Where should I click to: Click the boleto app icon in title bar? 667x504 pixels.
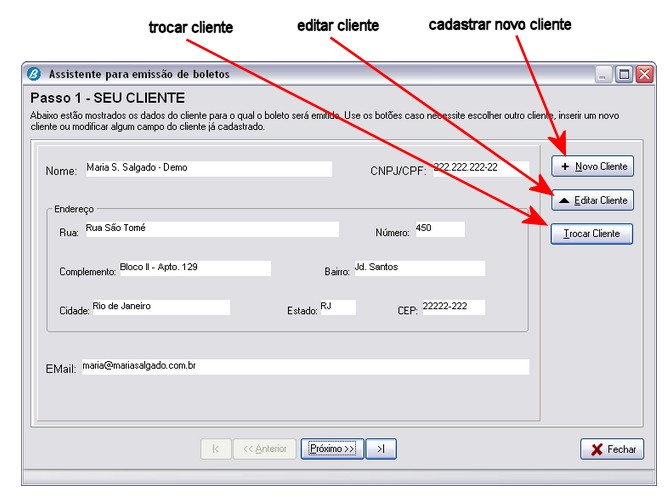[x=33, y=74]
